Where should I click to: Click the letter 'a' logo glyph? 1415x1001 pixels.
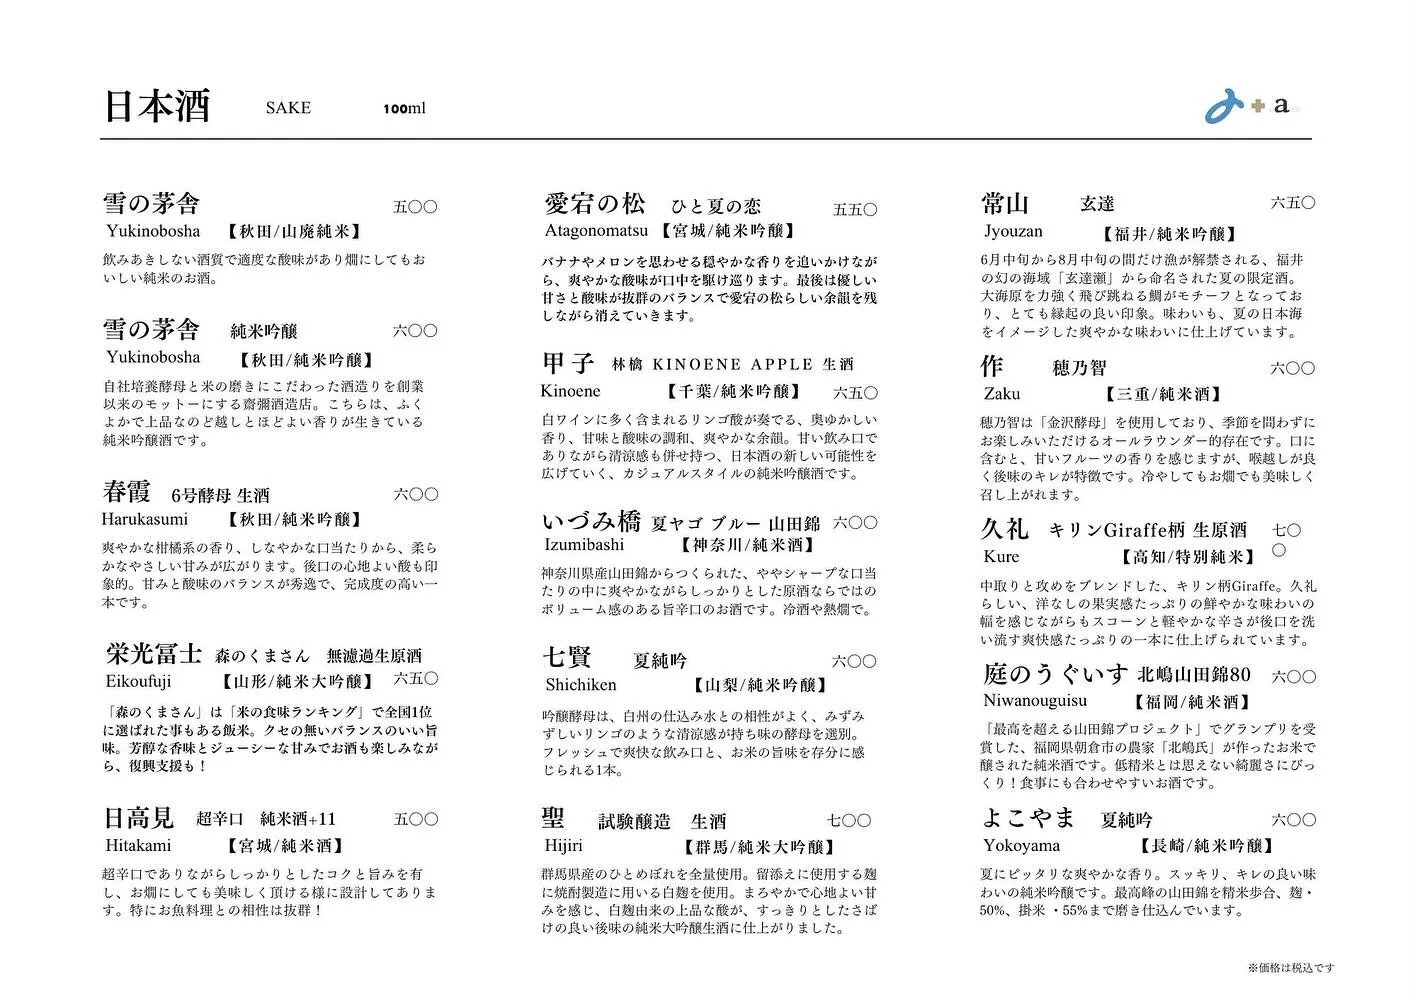[1280, 106]
